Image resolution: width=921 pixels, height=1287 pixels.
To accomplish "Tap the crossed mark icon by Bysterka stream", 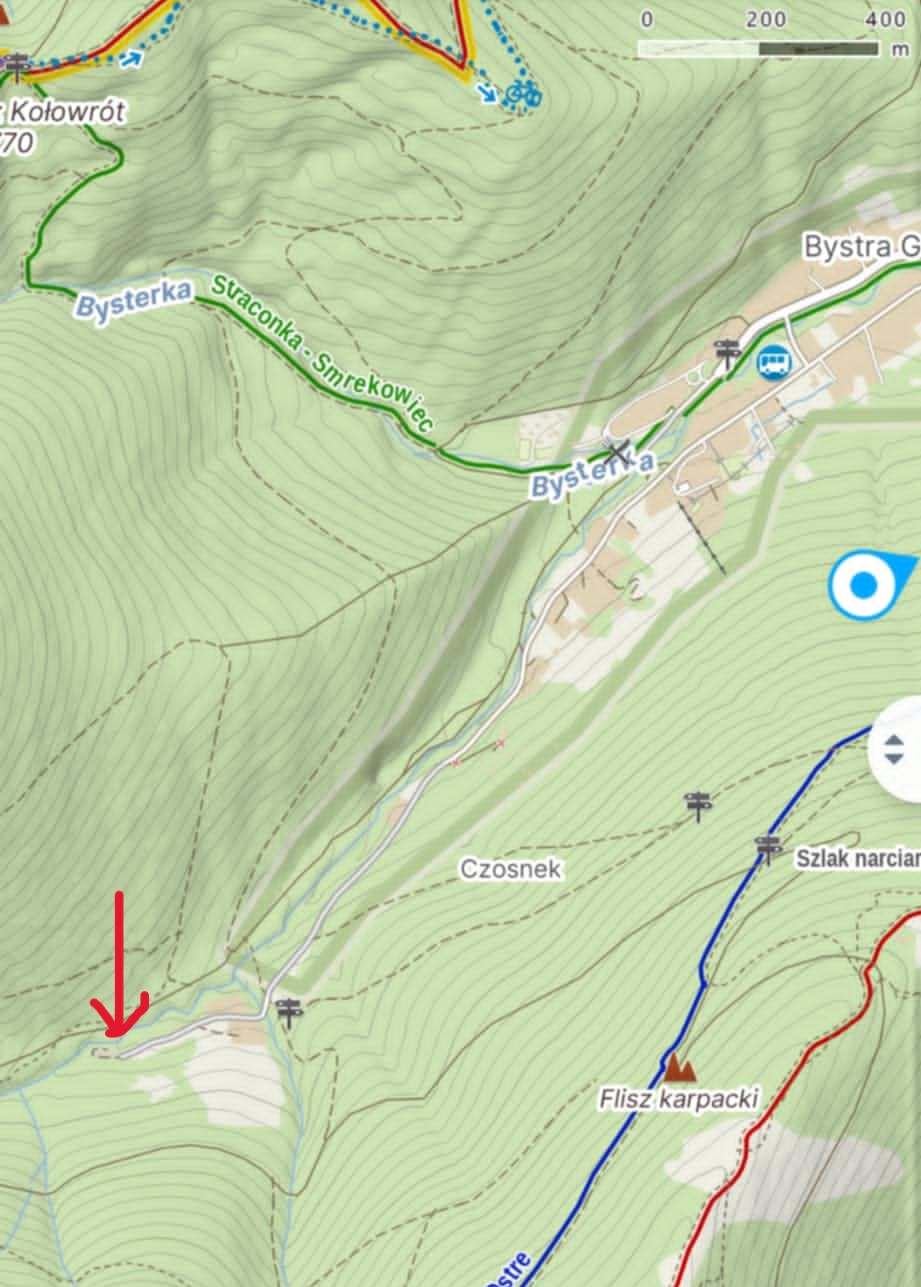I will (619, 452).
